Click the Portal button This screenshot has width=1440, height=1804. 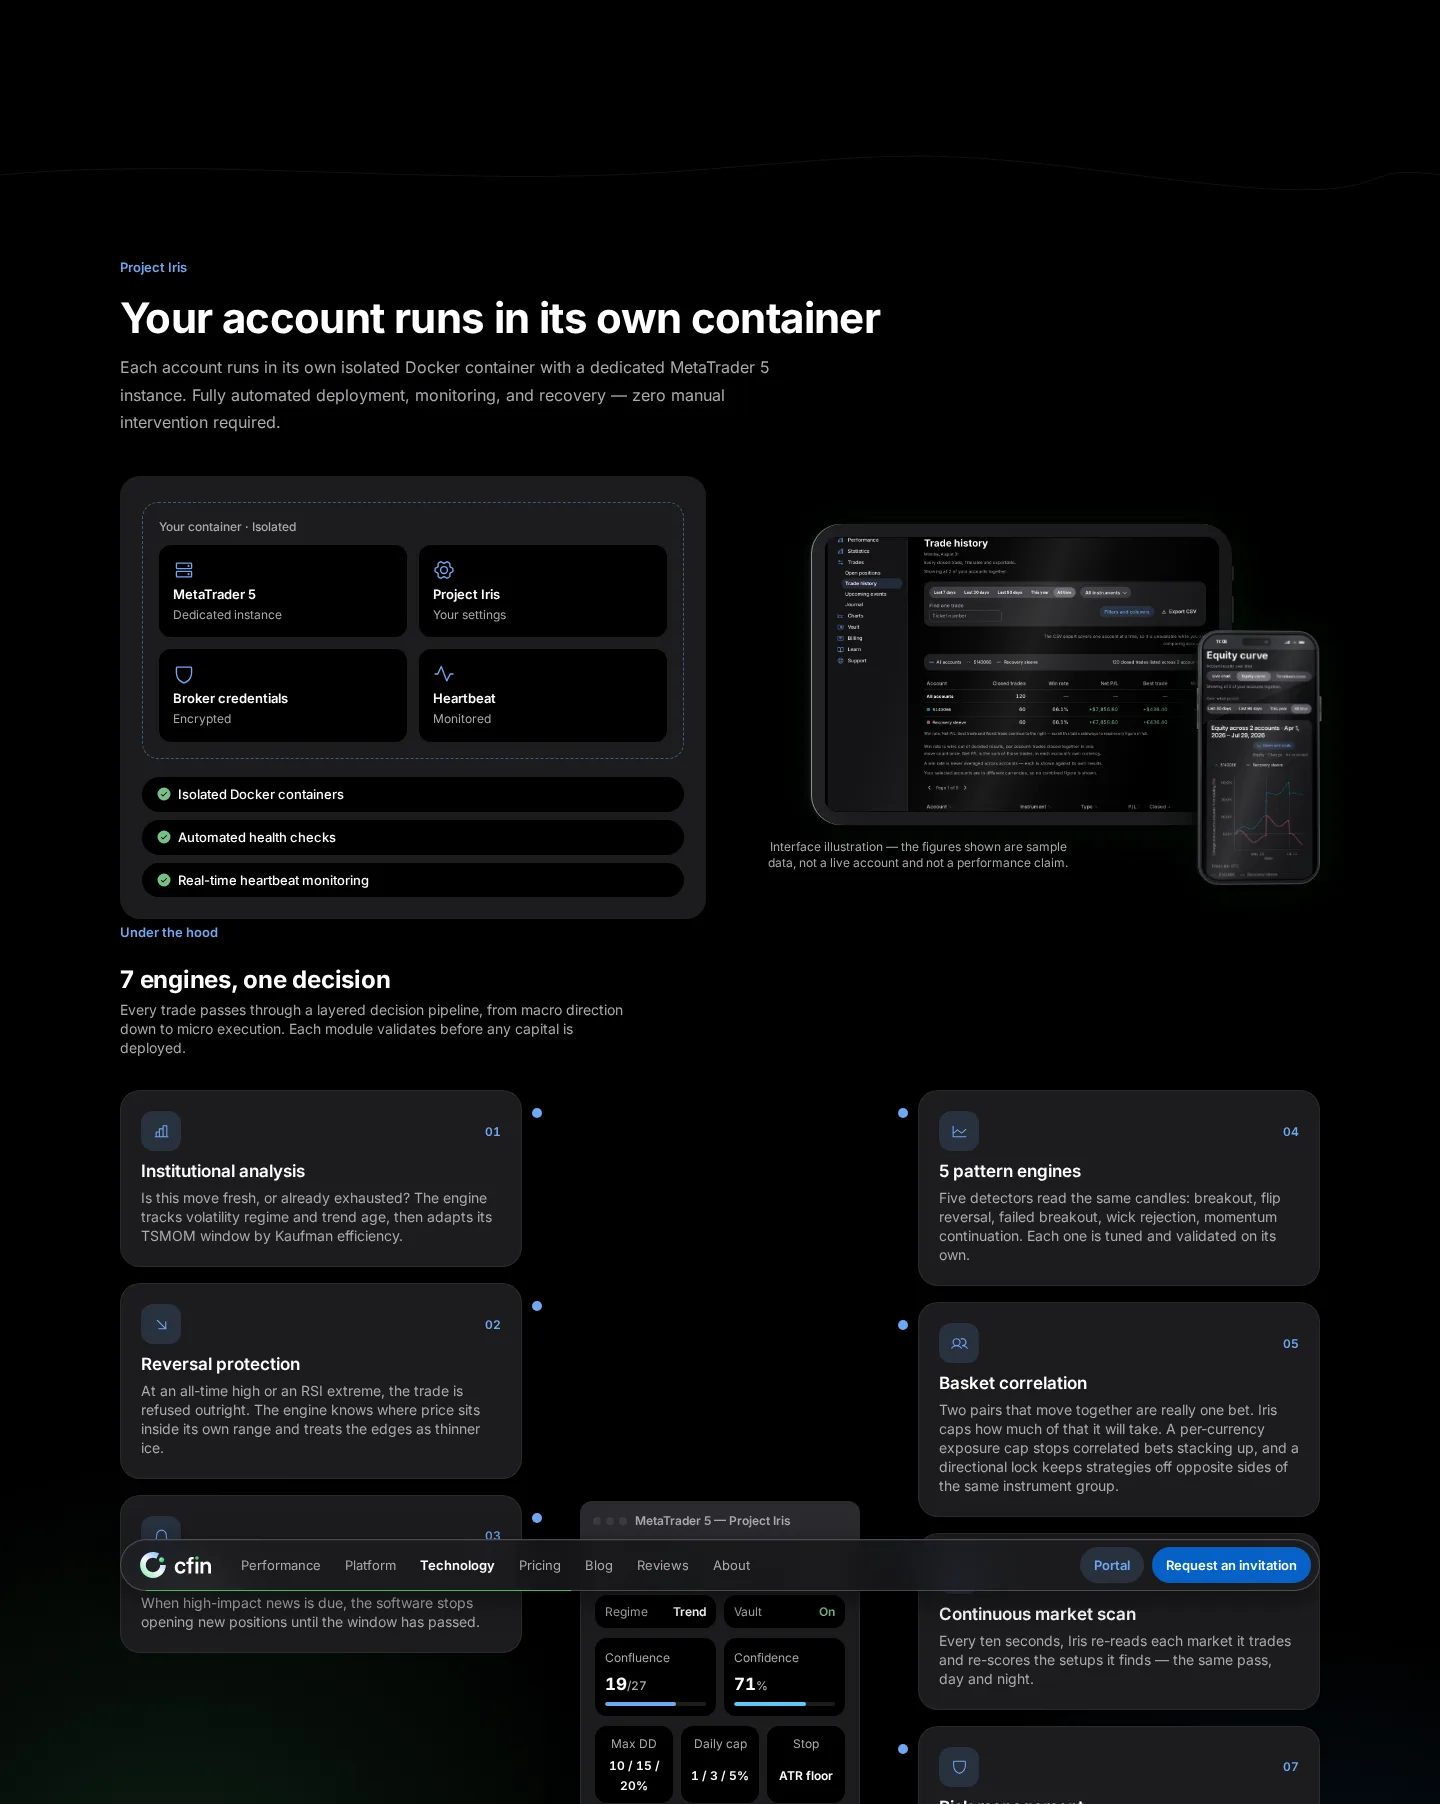(1112, 1566)
